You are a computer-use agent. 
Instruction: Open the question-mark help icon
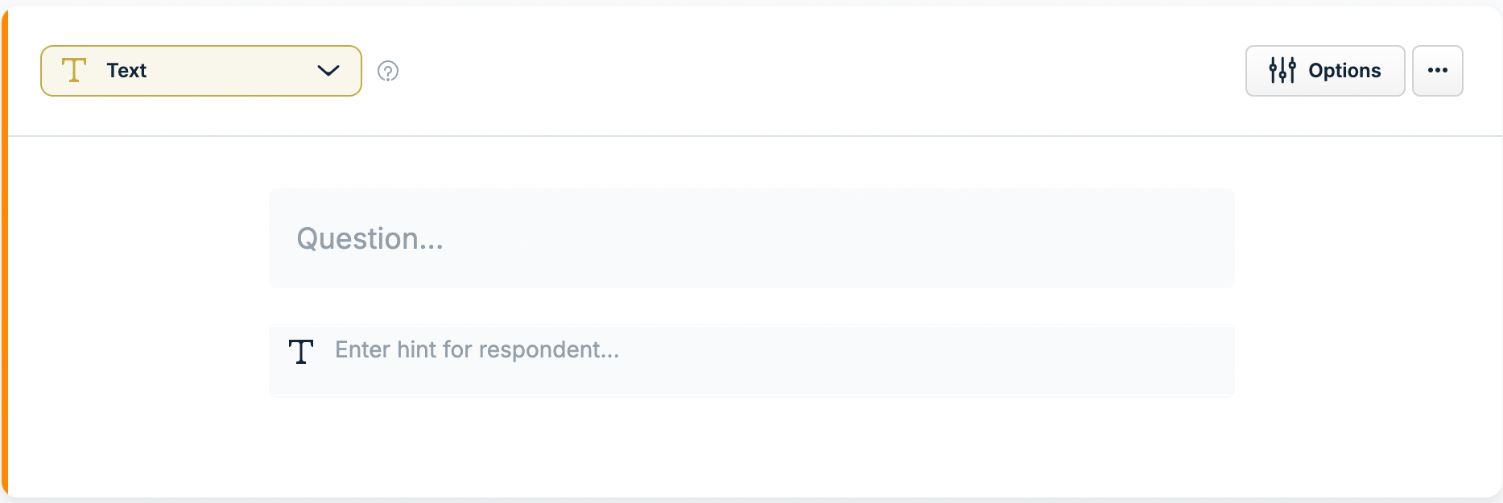(388, 71)
